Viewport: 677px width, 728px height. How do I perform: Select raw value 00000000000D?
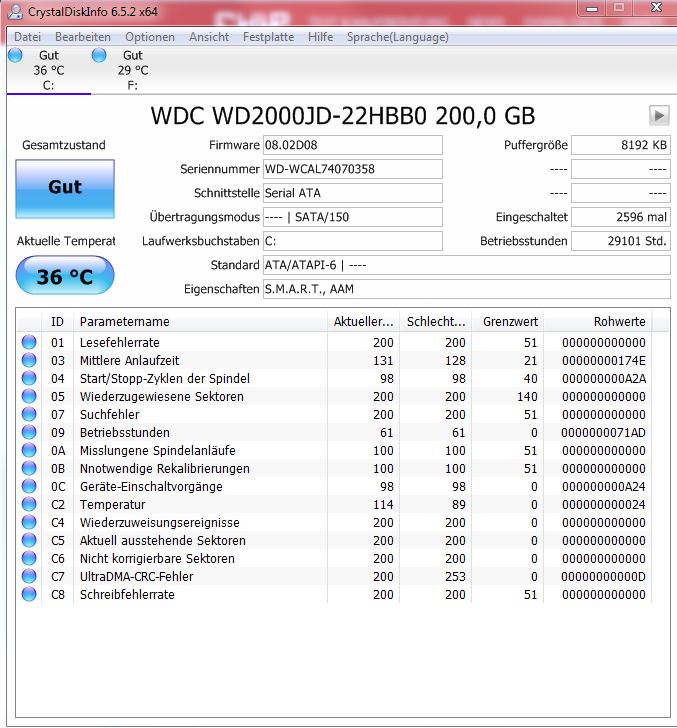tap(604, 576)
